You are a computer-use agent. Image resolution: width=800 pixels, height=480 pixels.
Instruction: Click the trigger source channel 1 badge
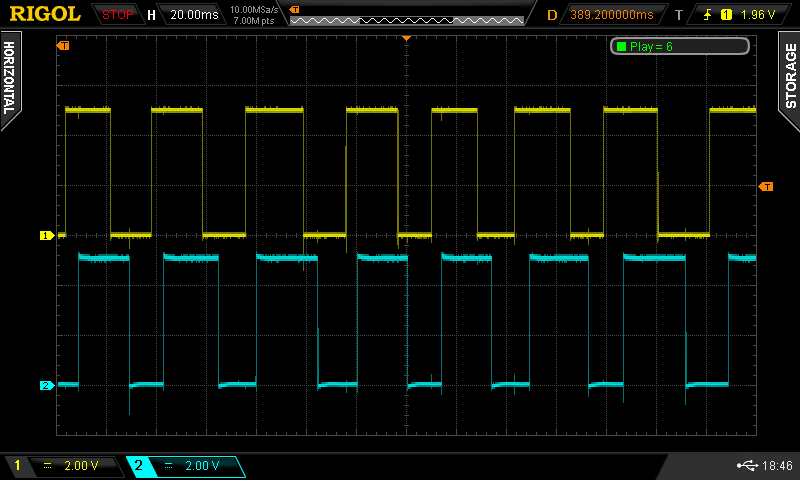[x=726, y=15]
